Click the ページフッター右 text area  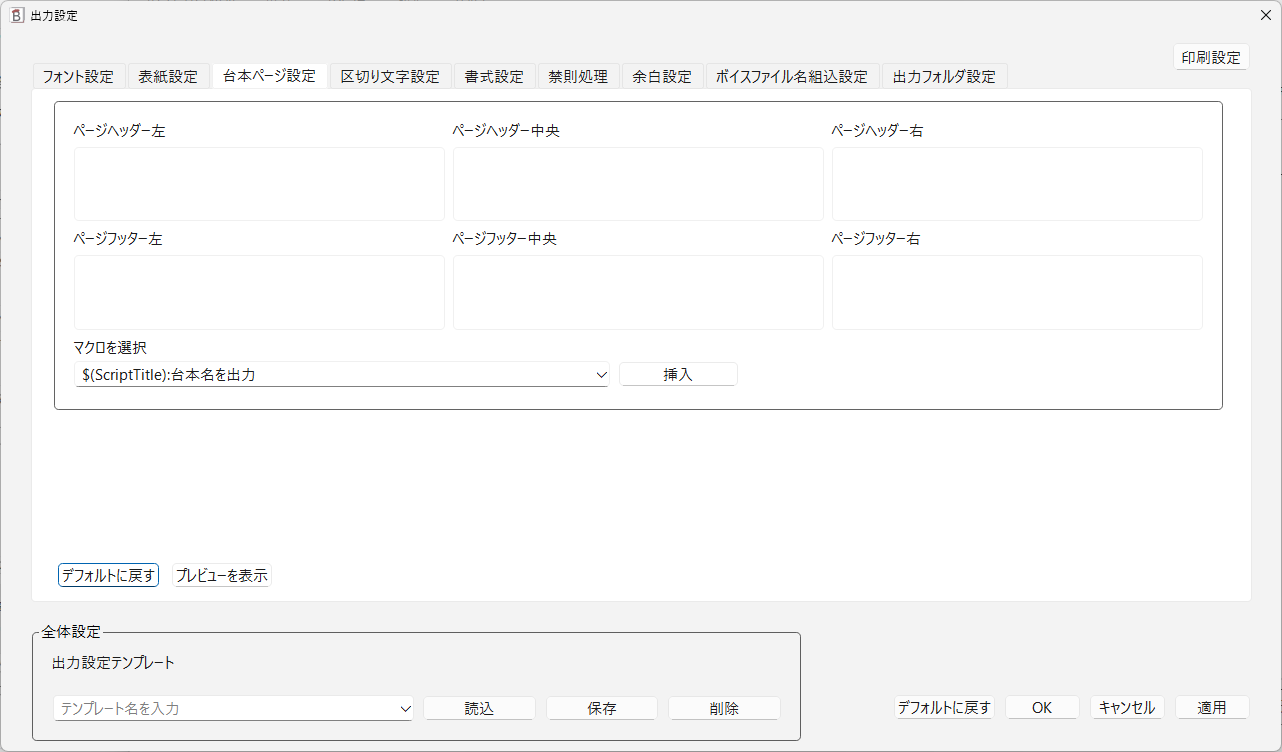point(1017,292)
